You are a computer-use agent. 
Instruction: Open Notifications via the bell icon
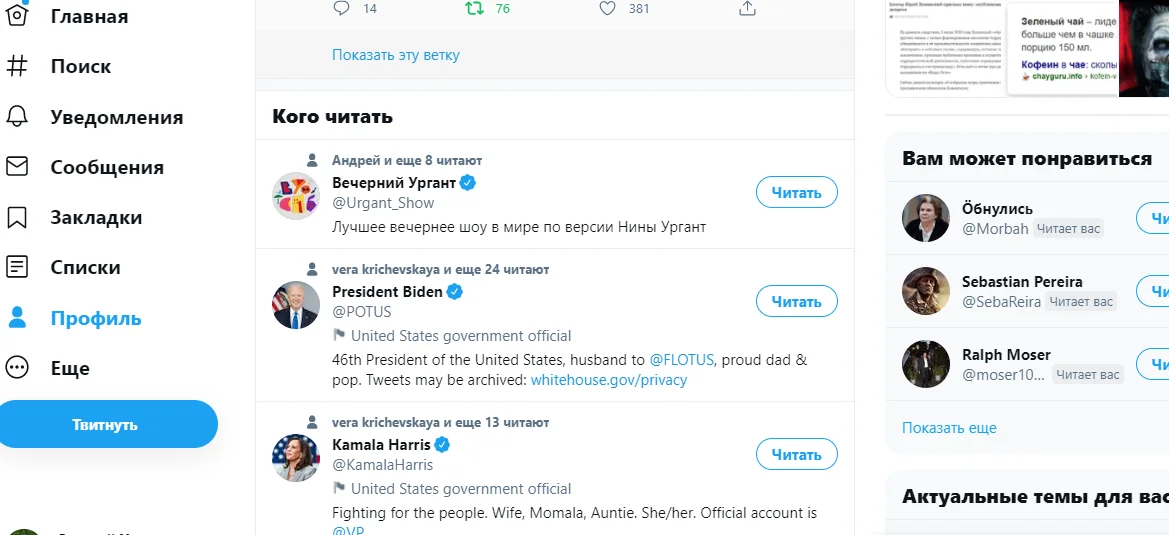pyautogui.click(x=17, y=117)
